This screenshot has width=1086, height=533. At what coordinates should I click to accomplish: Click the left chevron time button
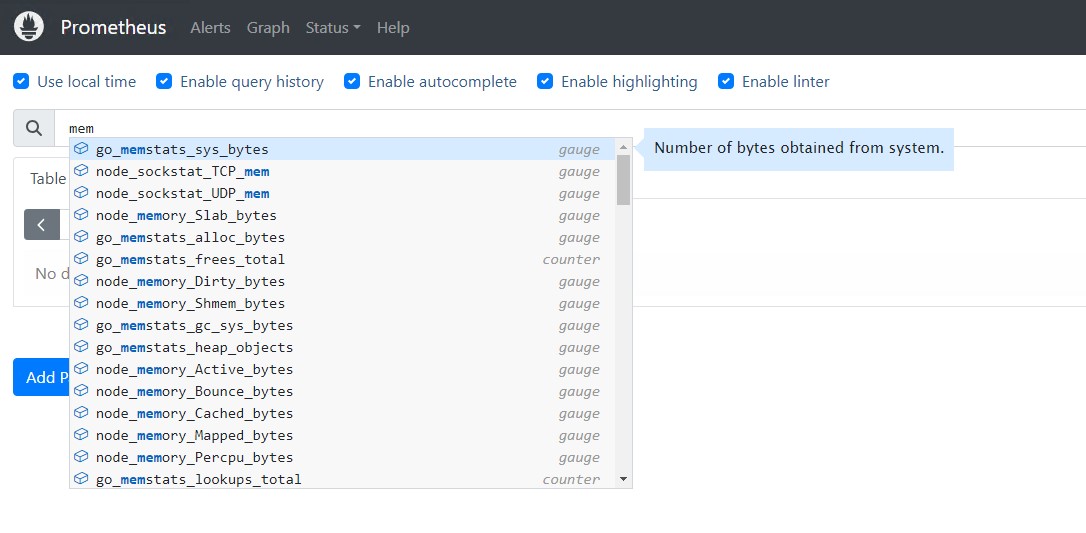tap(42, 224)
